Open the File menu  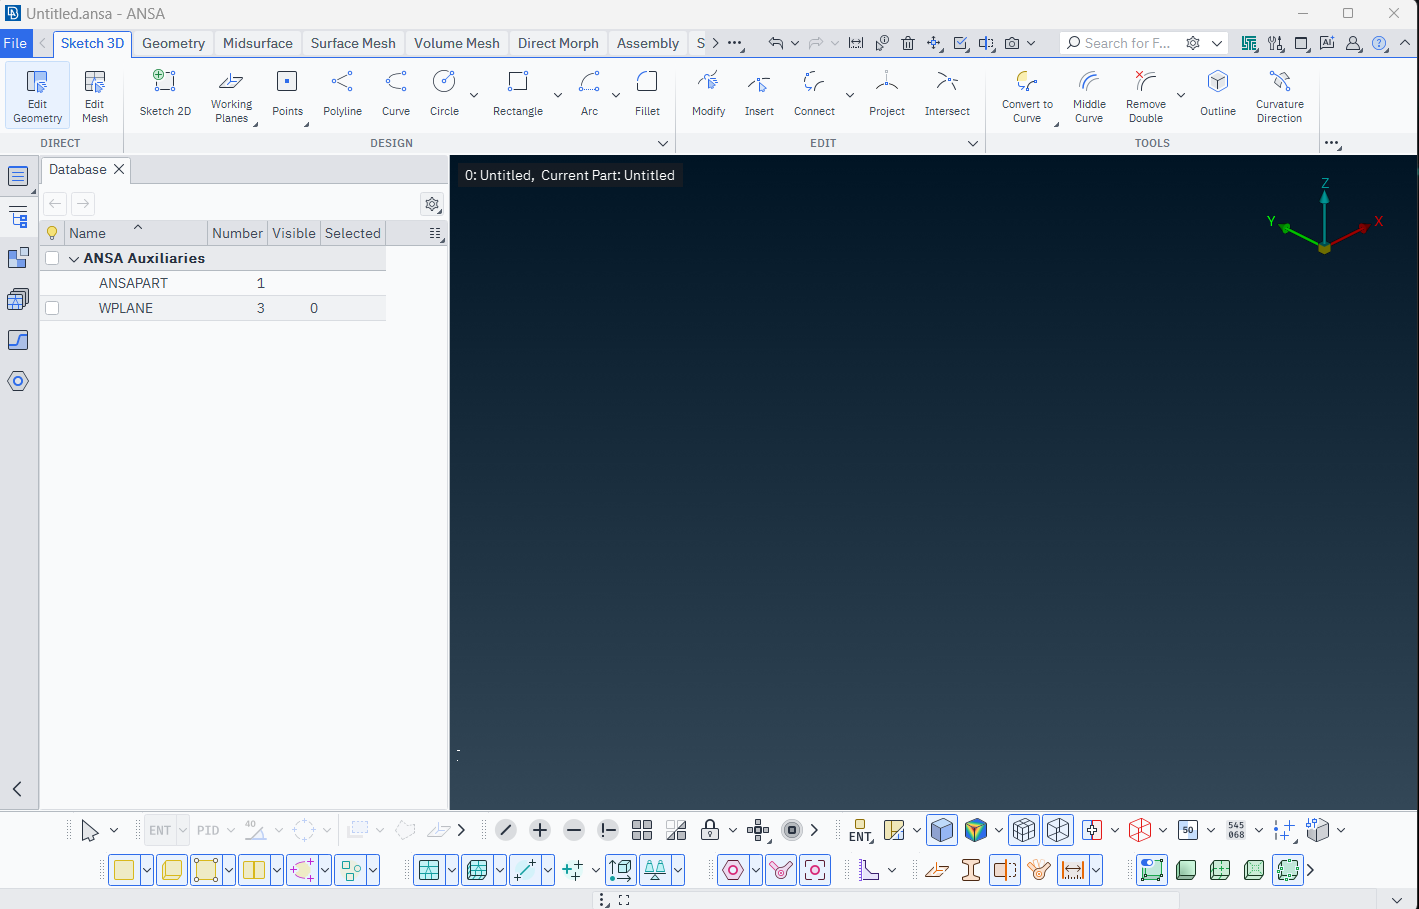tap(15, 43)
